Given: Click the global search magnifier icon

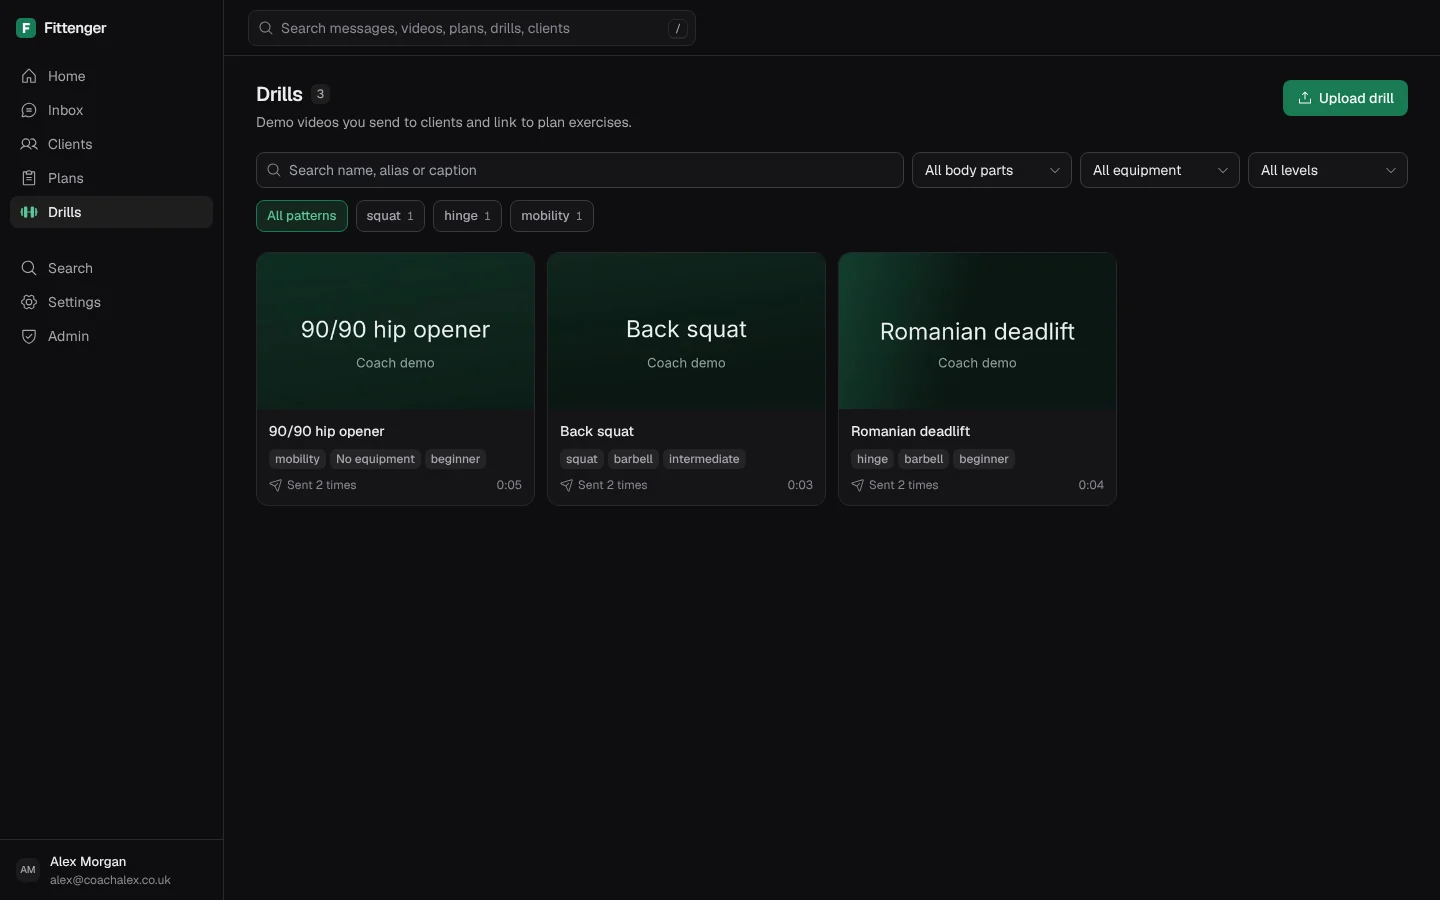Looking at the screenshot, I should tap(266, 28).
